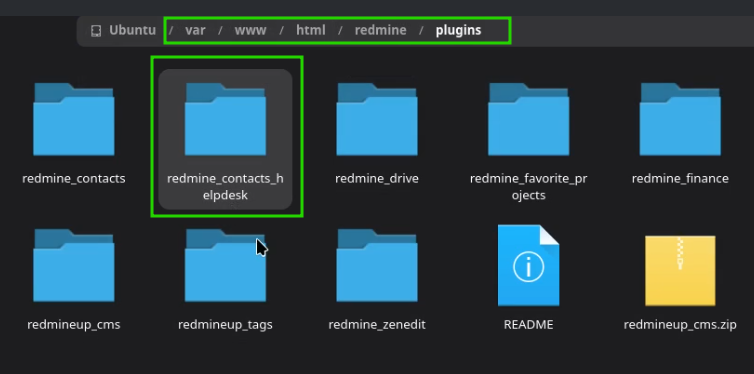Navigate to var in path bar
Viewport: 754px width, 374px height.
tap(195, 30)
